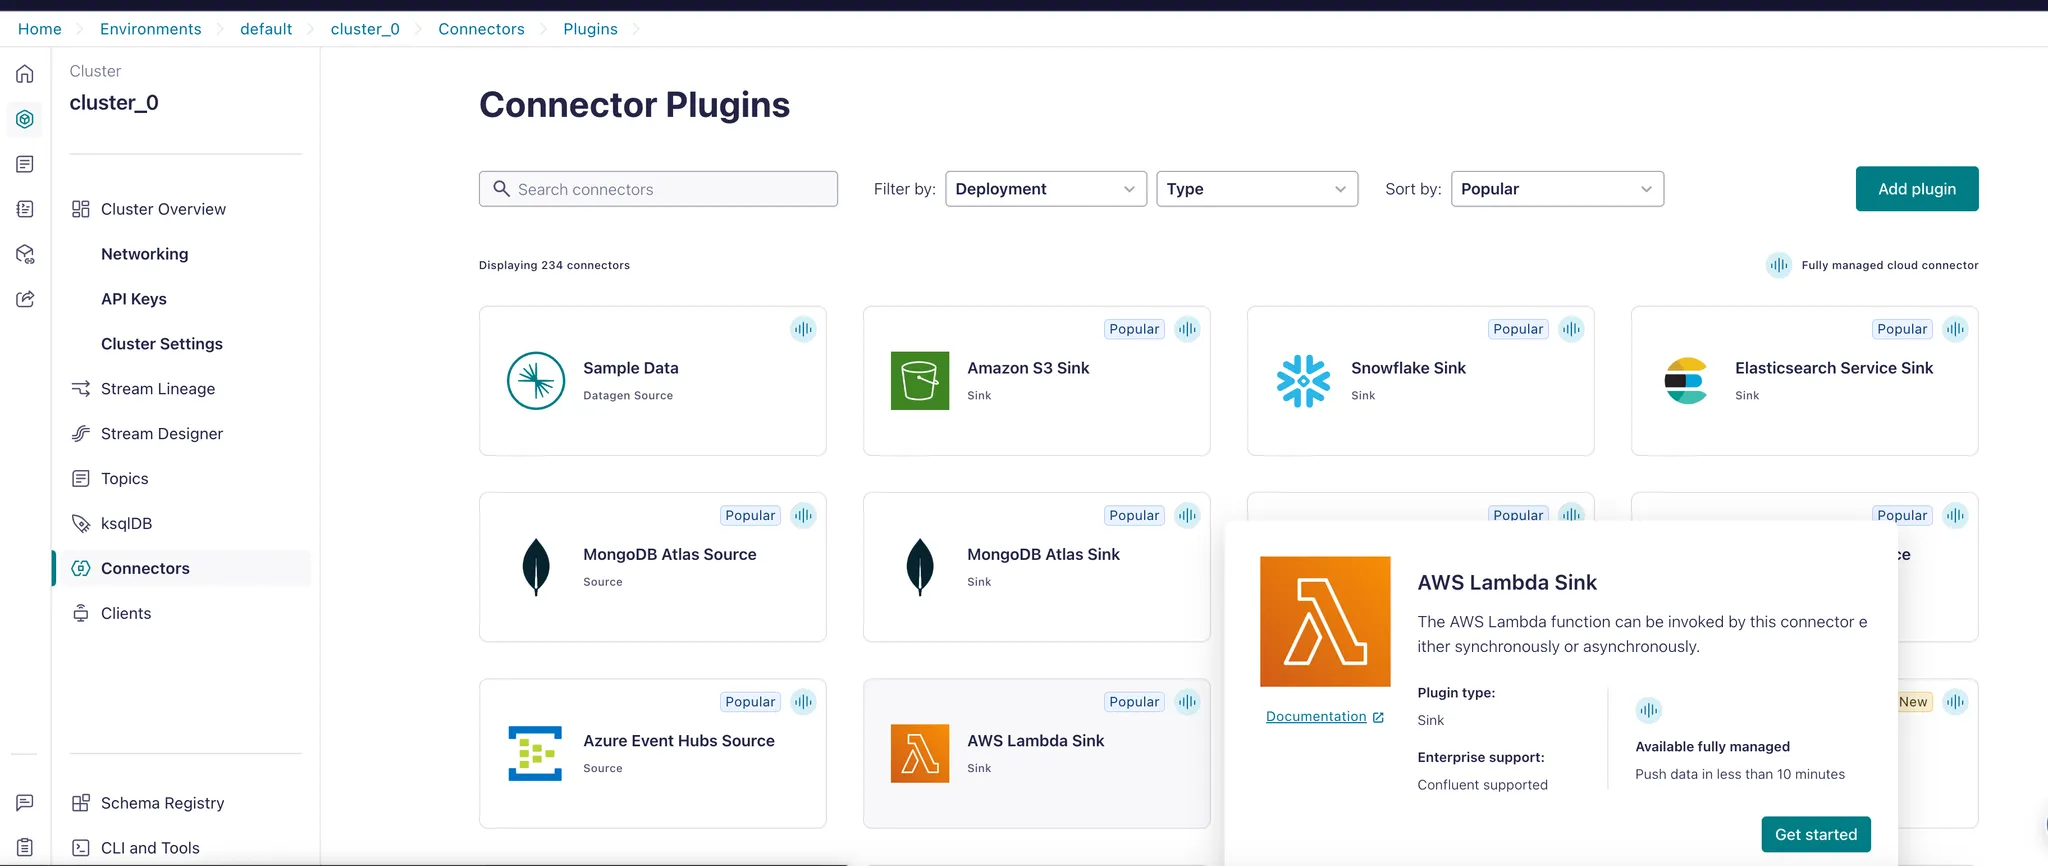Click the AWS Lambda Sink card title
This screenshot has height=866, width=2048.
[1035, 741]
